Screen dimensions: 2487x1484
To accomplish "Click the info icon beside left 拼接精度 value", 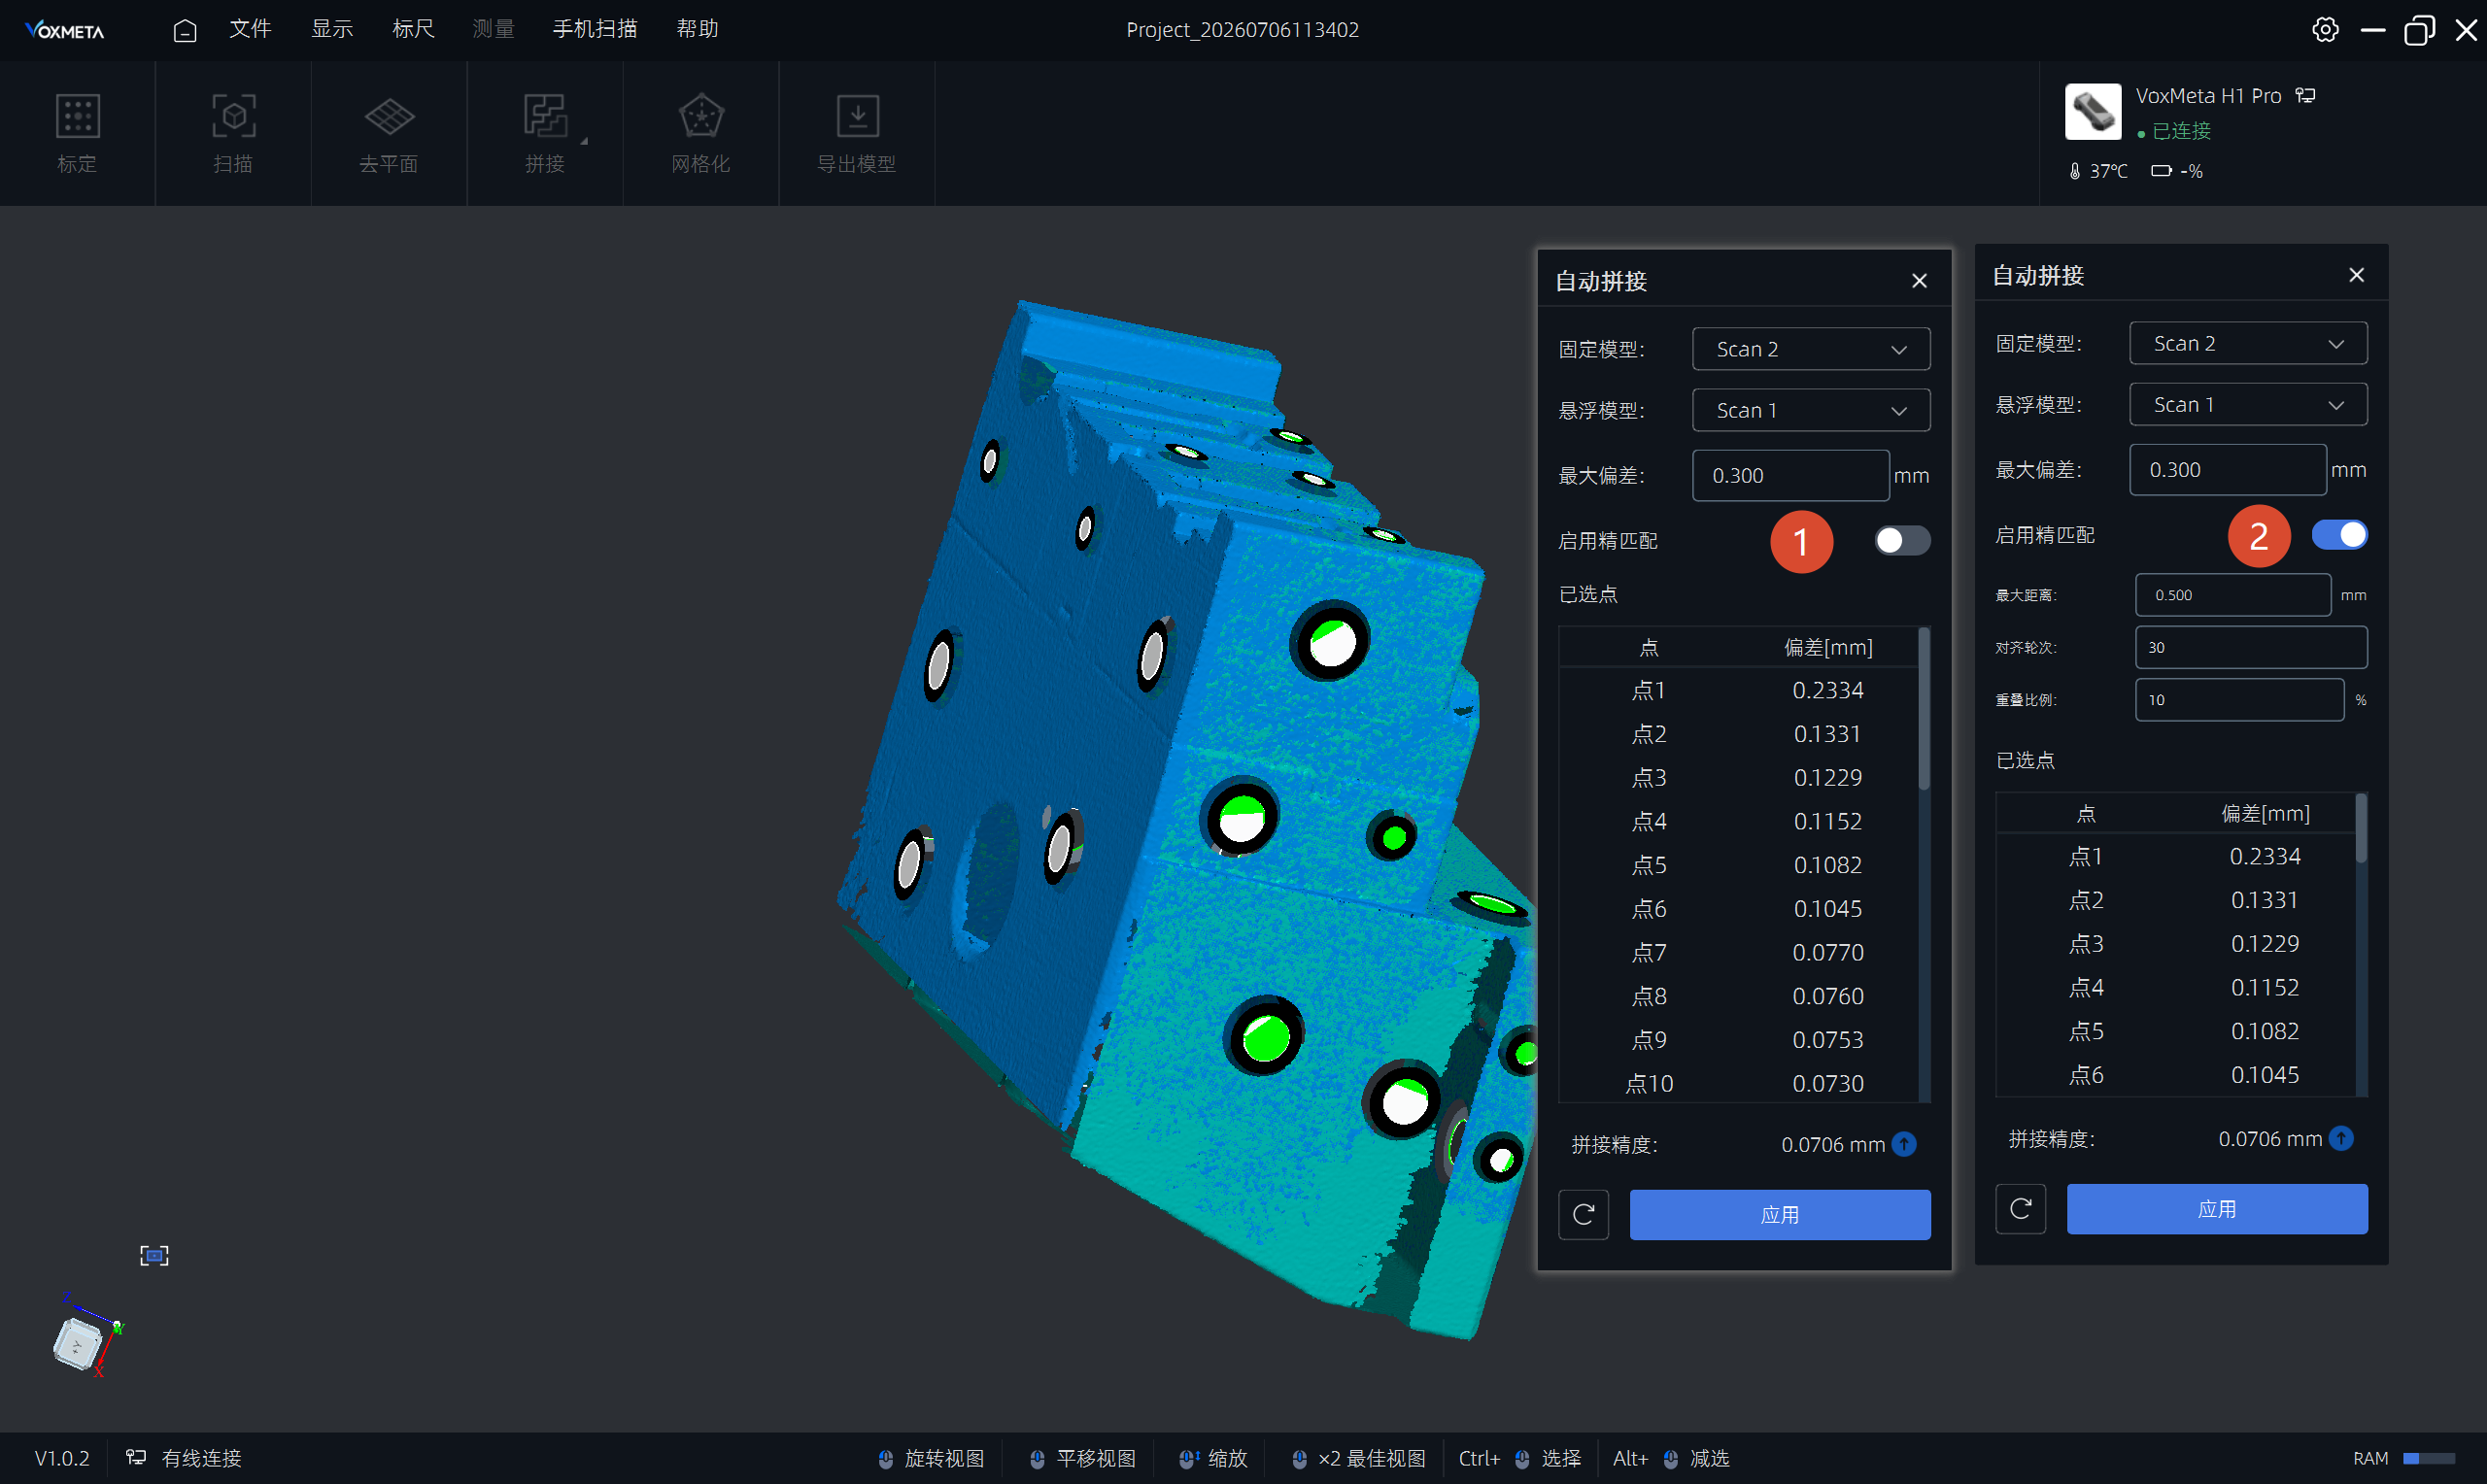I will 1904,1144.
